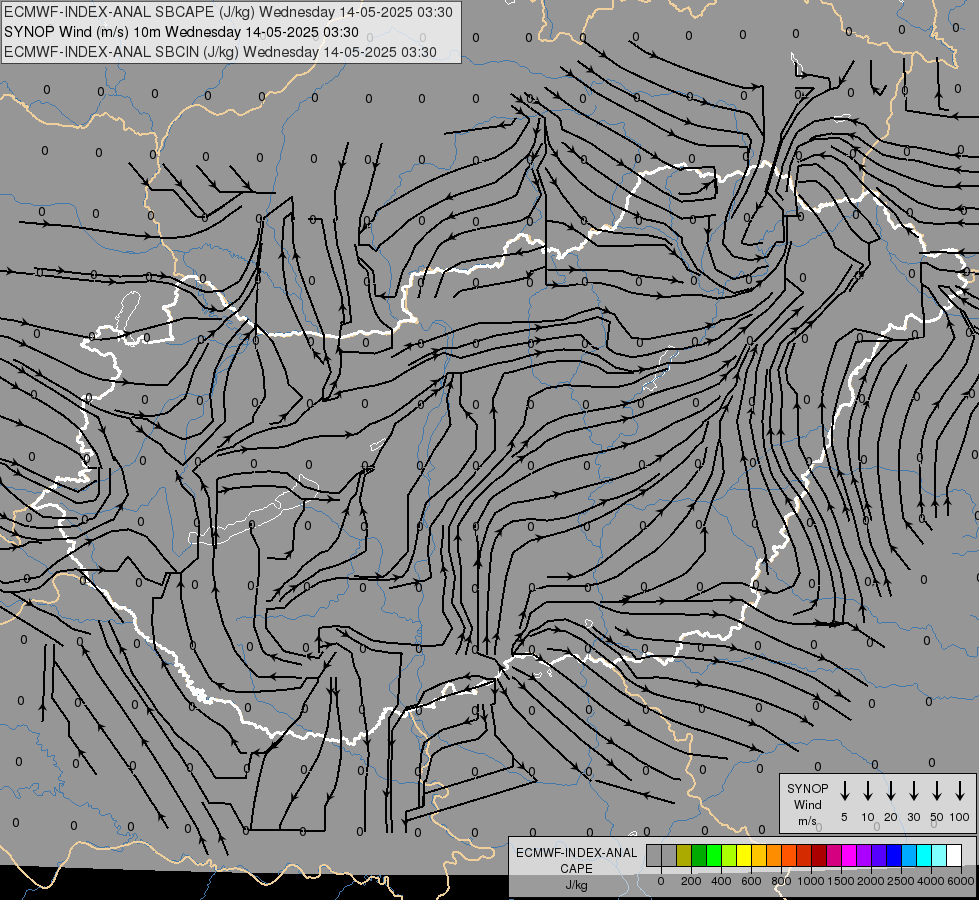Click the 'm/s' unit in wind legend
Screen dimensions: 979x900
[x=807, y=821]
